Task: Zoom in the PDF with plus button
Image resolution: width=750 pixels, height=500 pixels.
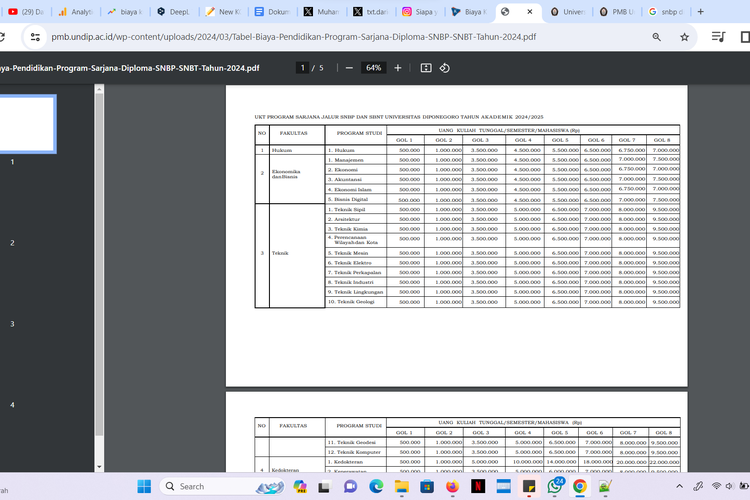Action: click(398, 68)
